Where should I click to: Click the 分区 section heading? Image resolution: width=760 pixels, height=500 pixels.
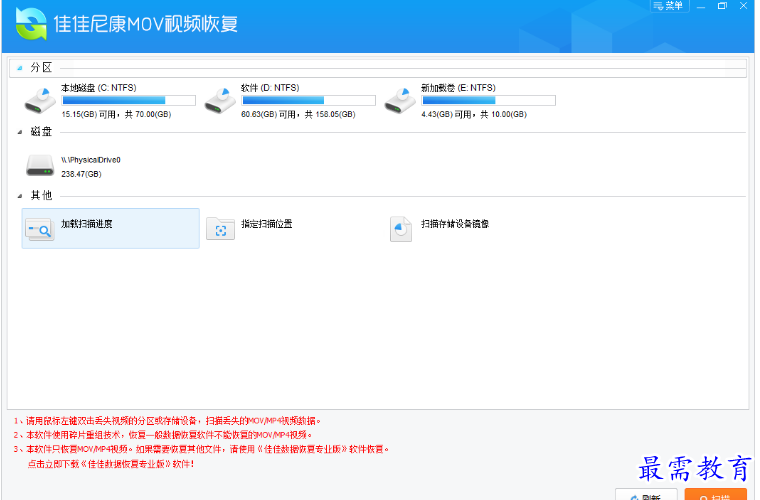(x=41, y=68)
